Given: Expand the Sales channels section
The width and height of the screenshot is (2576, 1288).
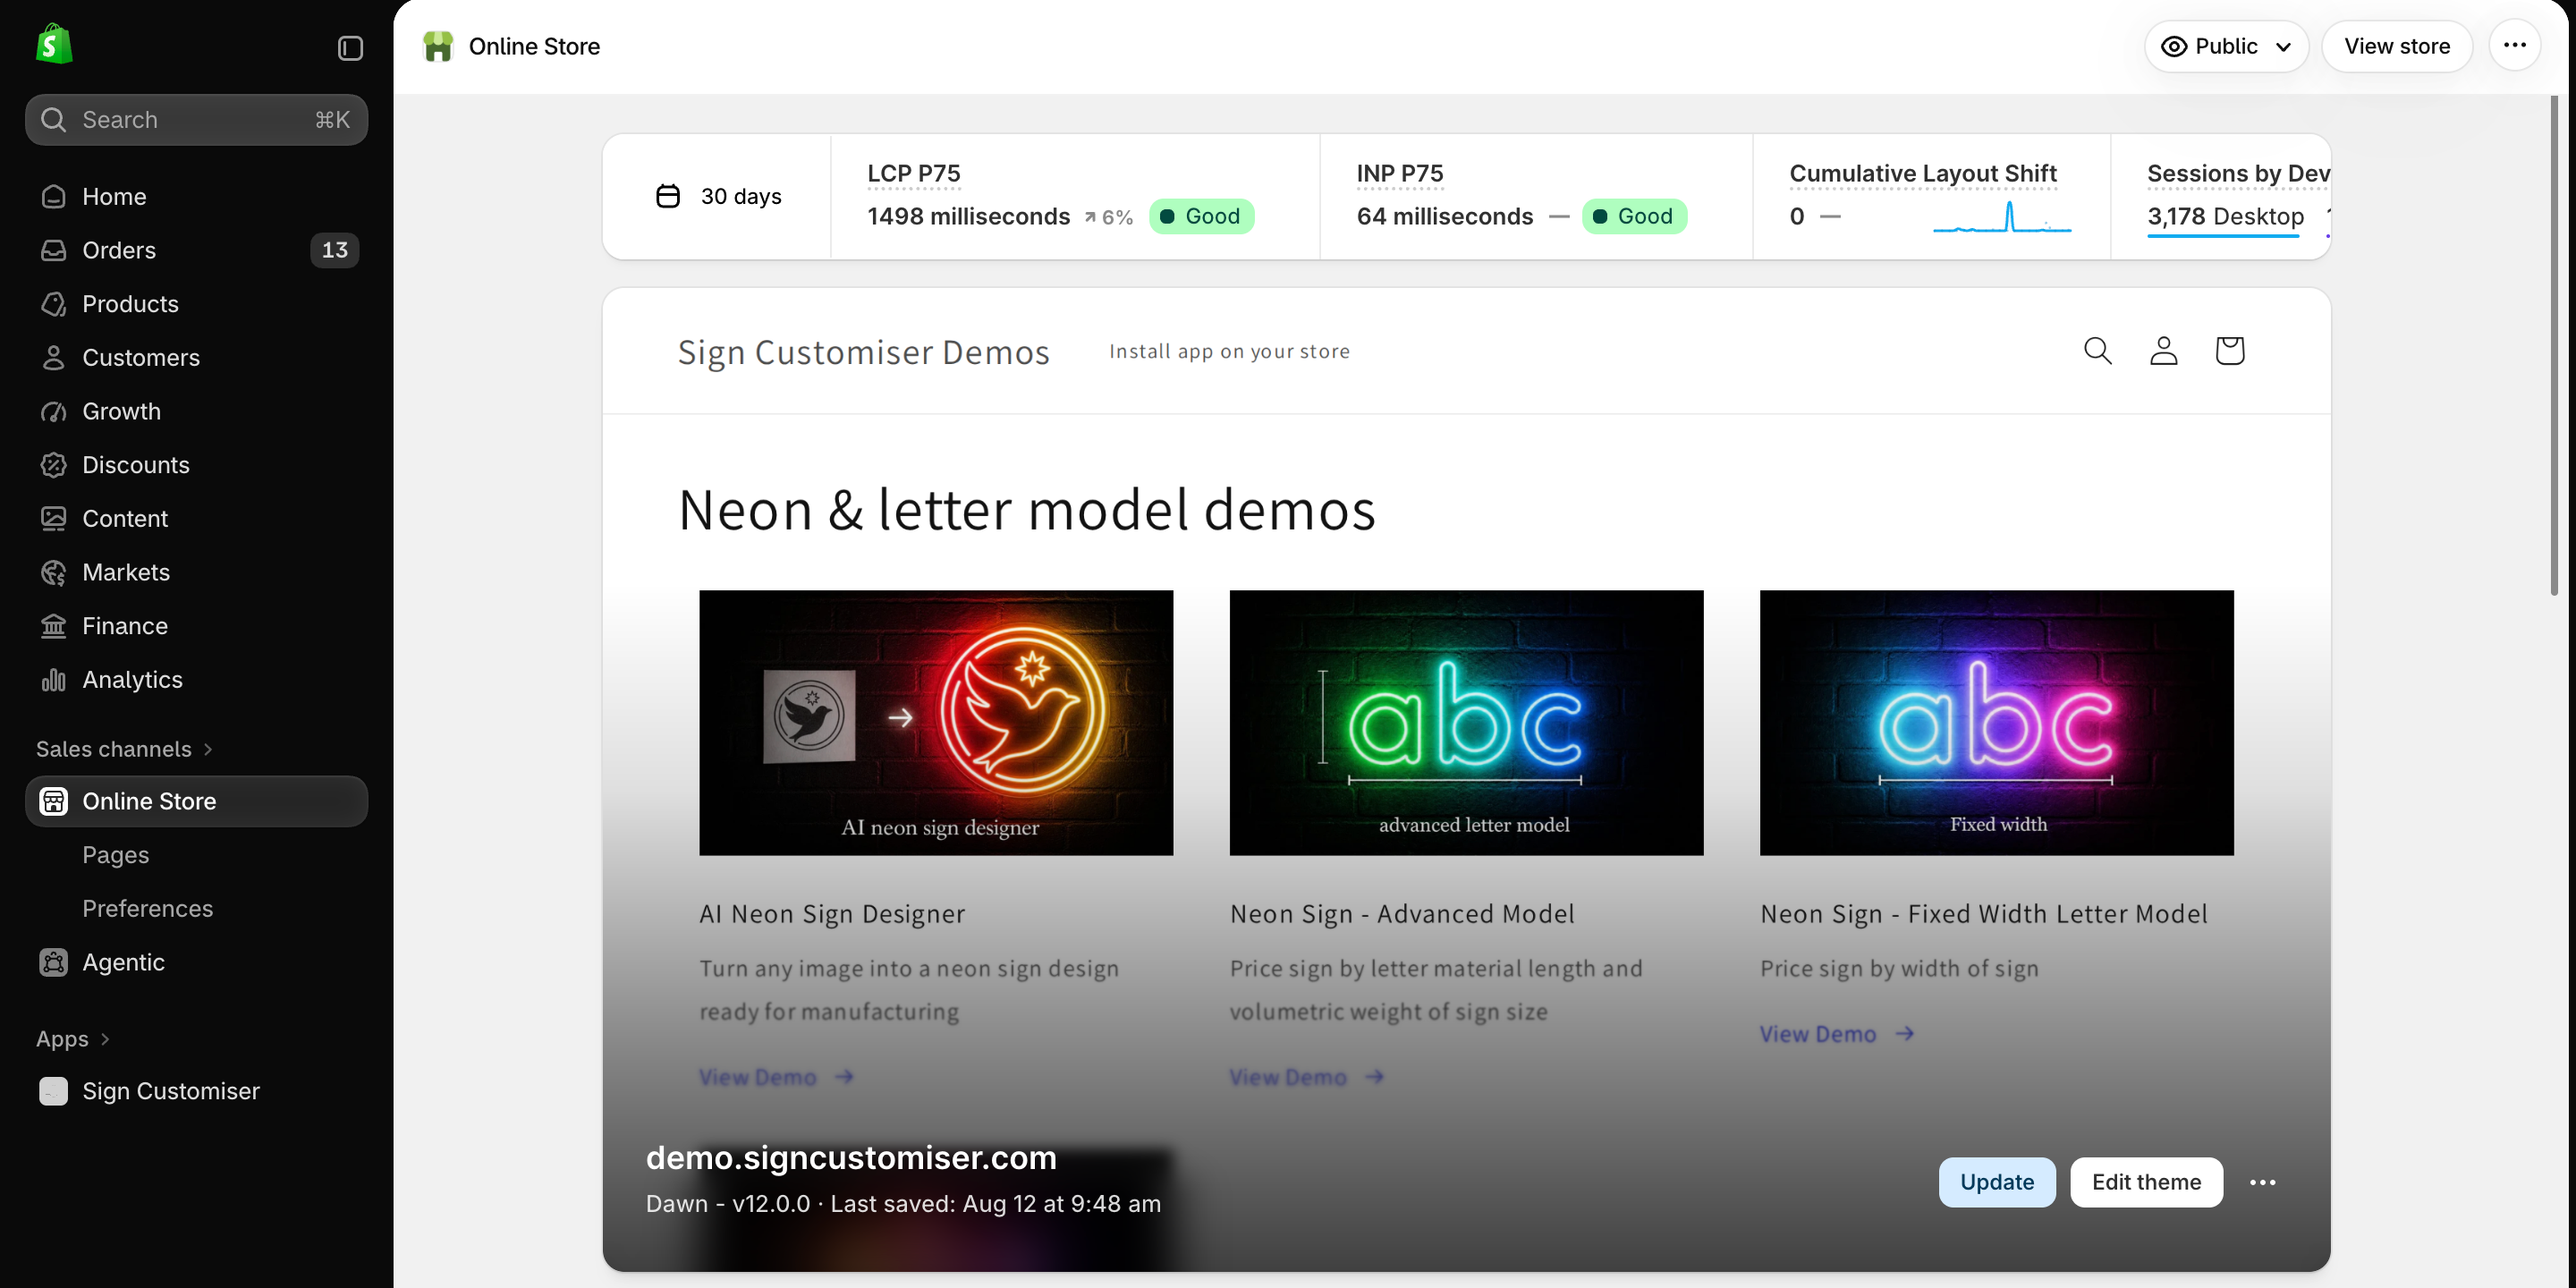Looking at the screenshot, I should 124,749.
